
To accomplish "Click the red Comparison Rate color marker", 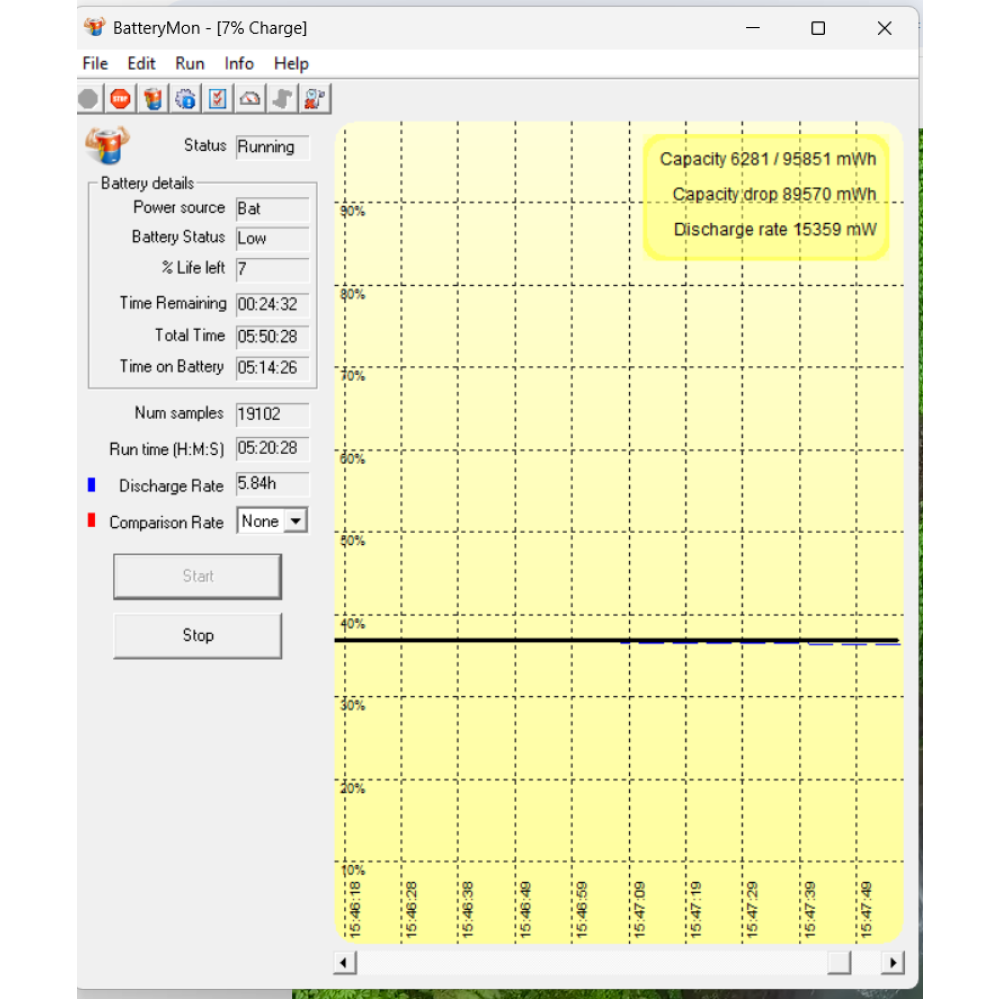I will pyautogui.click(x=92, y=521).
